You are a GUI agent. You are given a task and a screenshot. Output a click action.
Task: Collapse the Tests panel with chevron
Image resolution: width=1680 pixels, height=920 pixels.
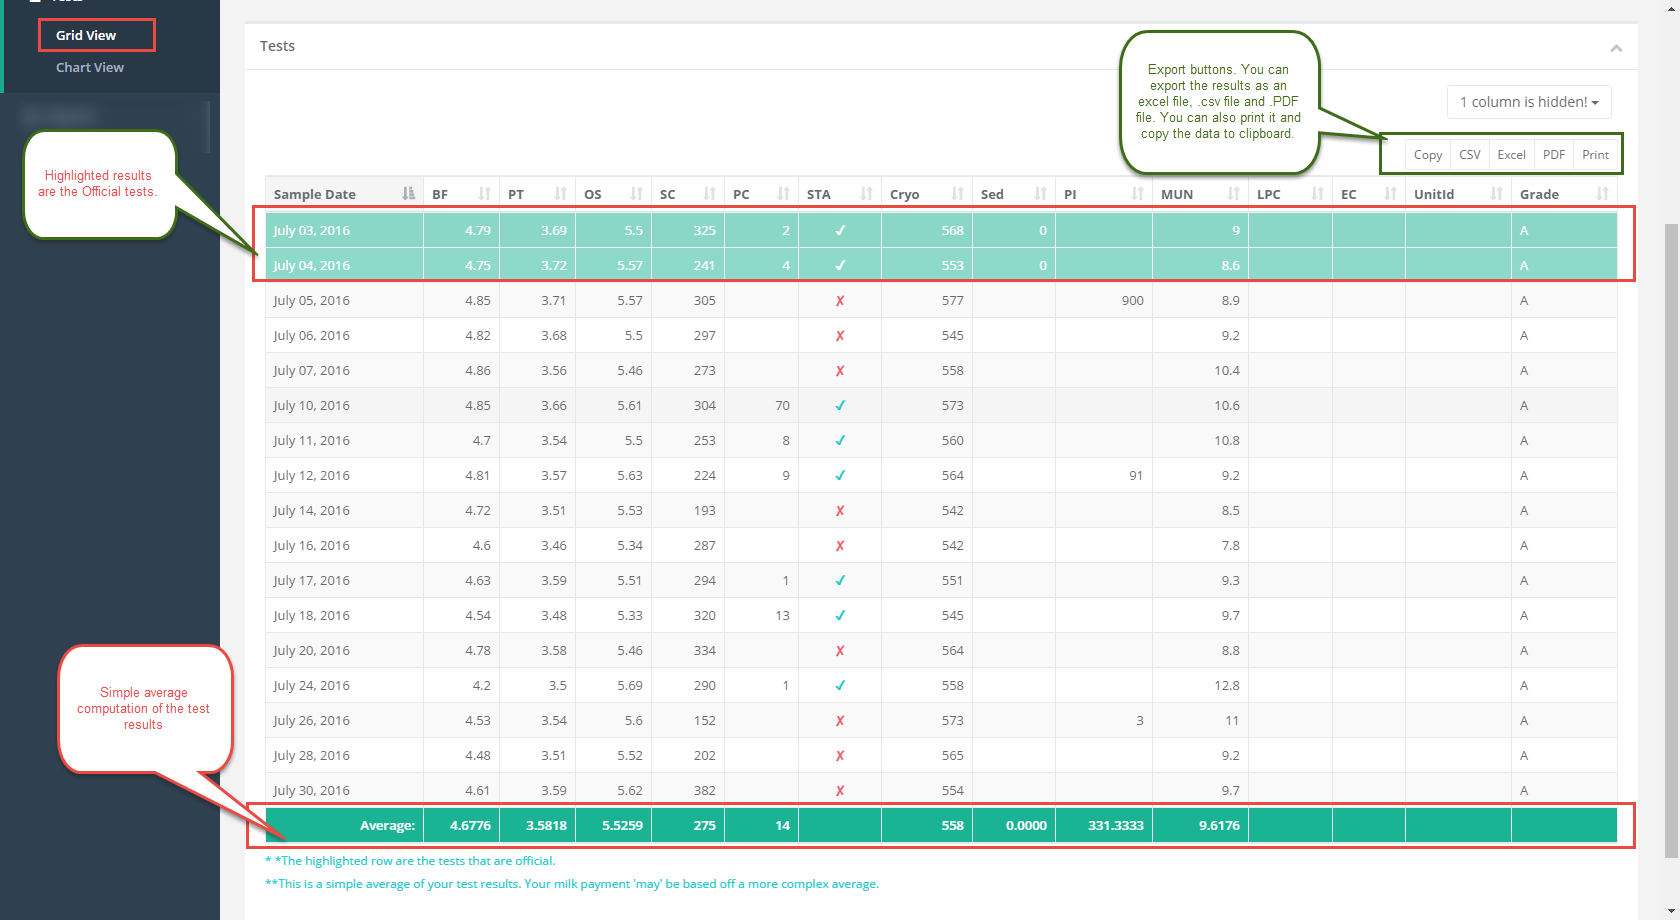(x=1616, y=47)
